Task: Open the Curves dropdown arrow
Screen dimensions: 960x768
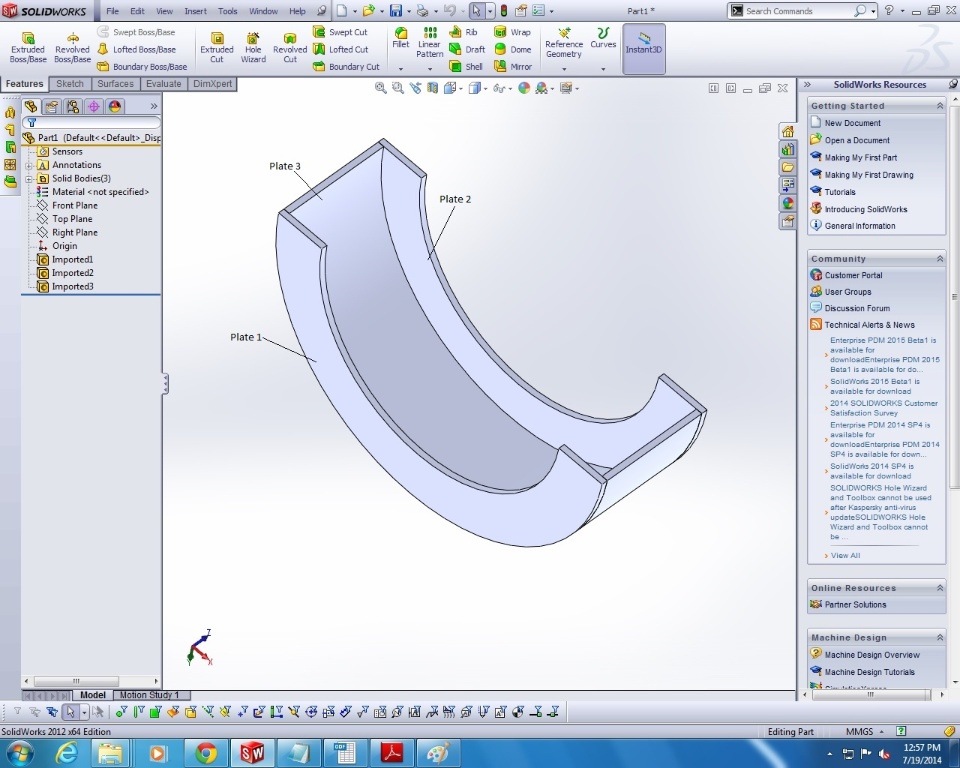Action: (603, 69)
